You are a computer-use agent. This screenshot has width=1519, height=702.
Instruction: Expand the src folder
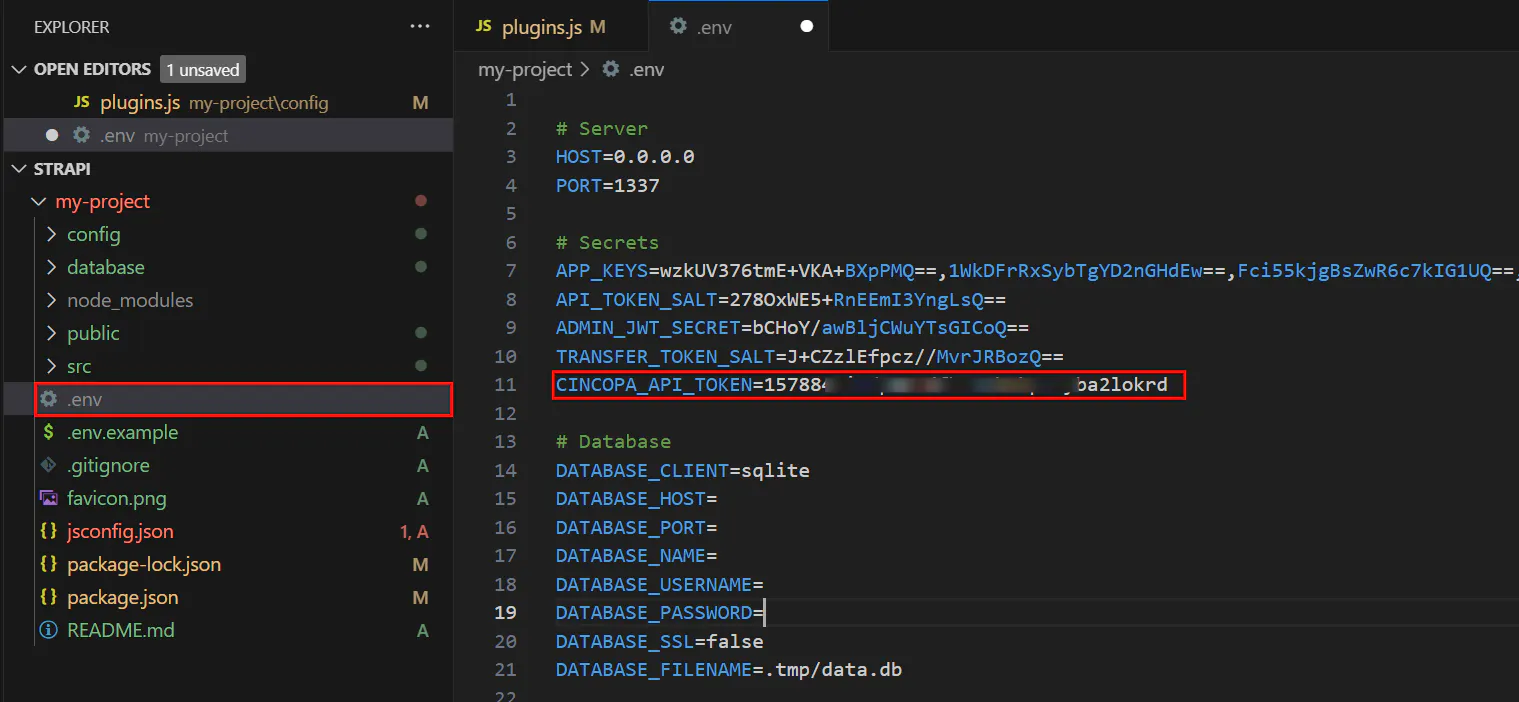52,366
